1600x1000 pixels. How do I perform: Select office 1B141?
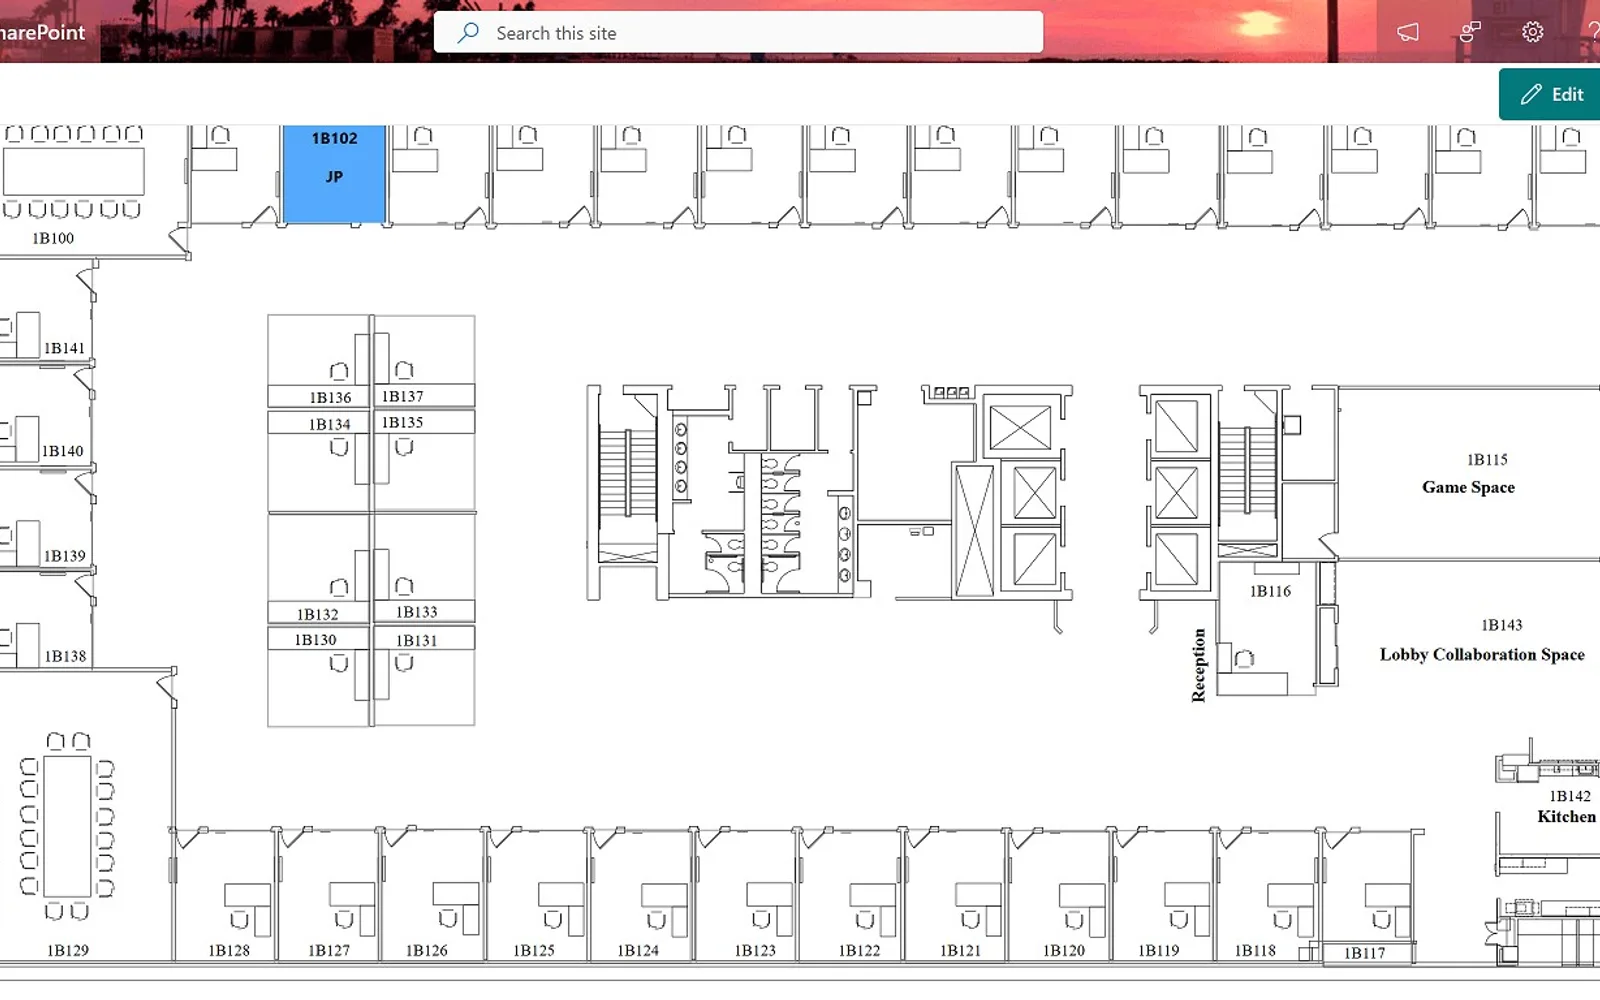64,348
